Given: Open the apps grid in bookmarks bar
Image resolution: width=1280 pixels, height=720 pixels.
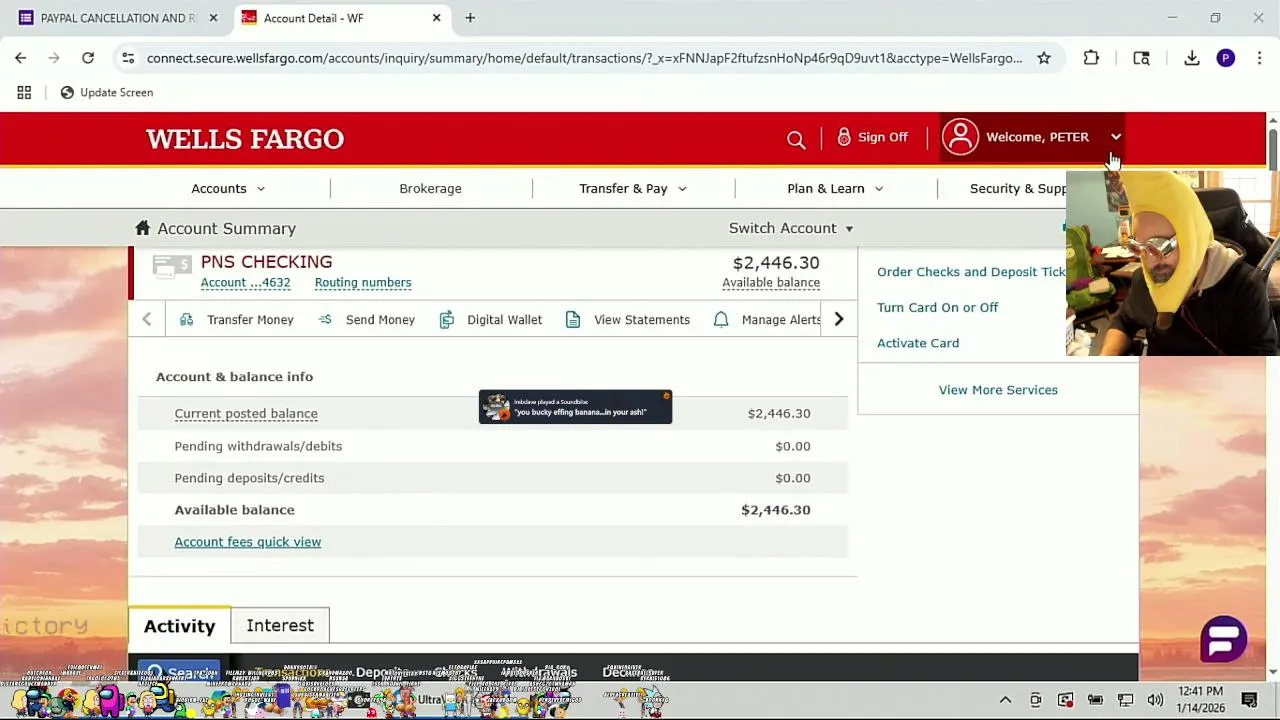Looking at the screenshot, I should [24, 92].
